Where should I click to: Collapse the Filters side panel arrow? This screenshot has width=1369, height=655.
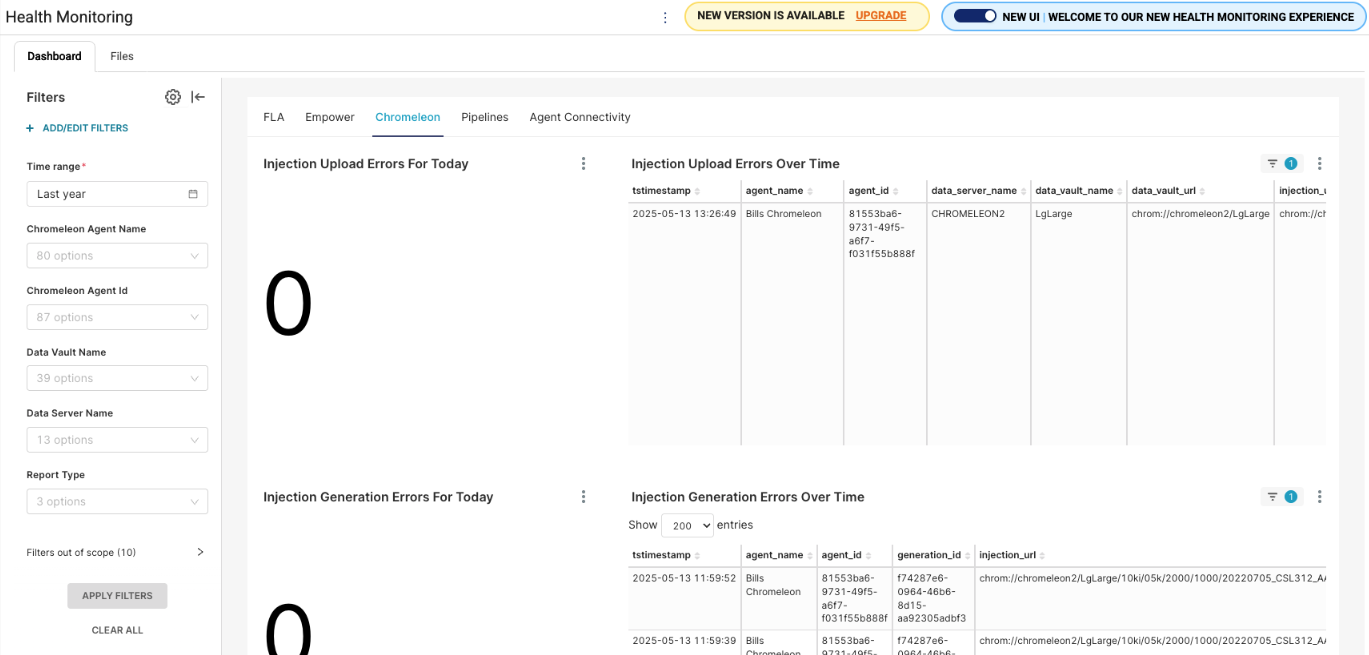(198, 97)
